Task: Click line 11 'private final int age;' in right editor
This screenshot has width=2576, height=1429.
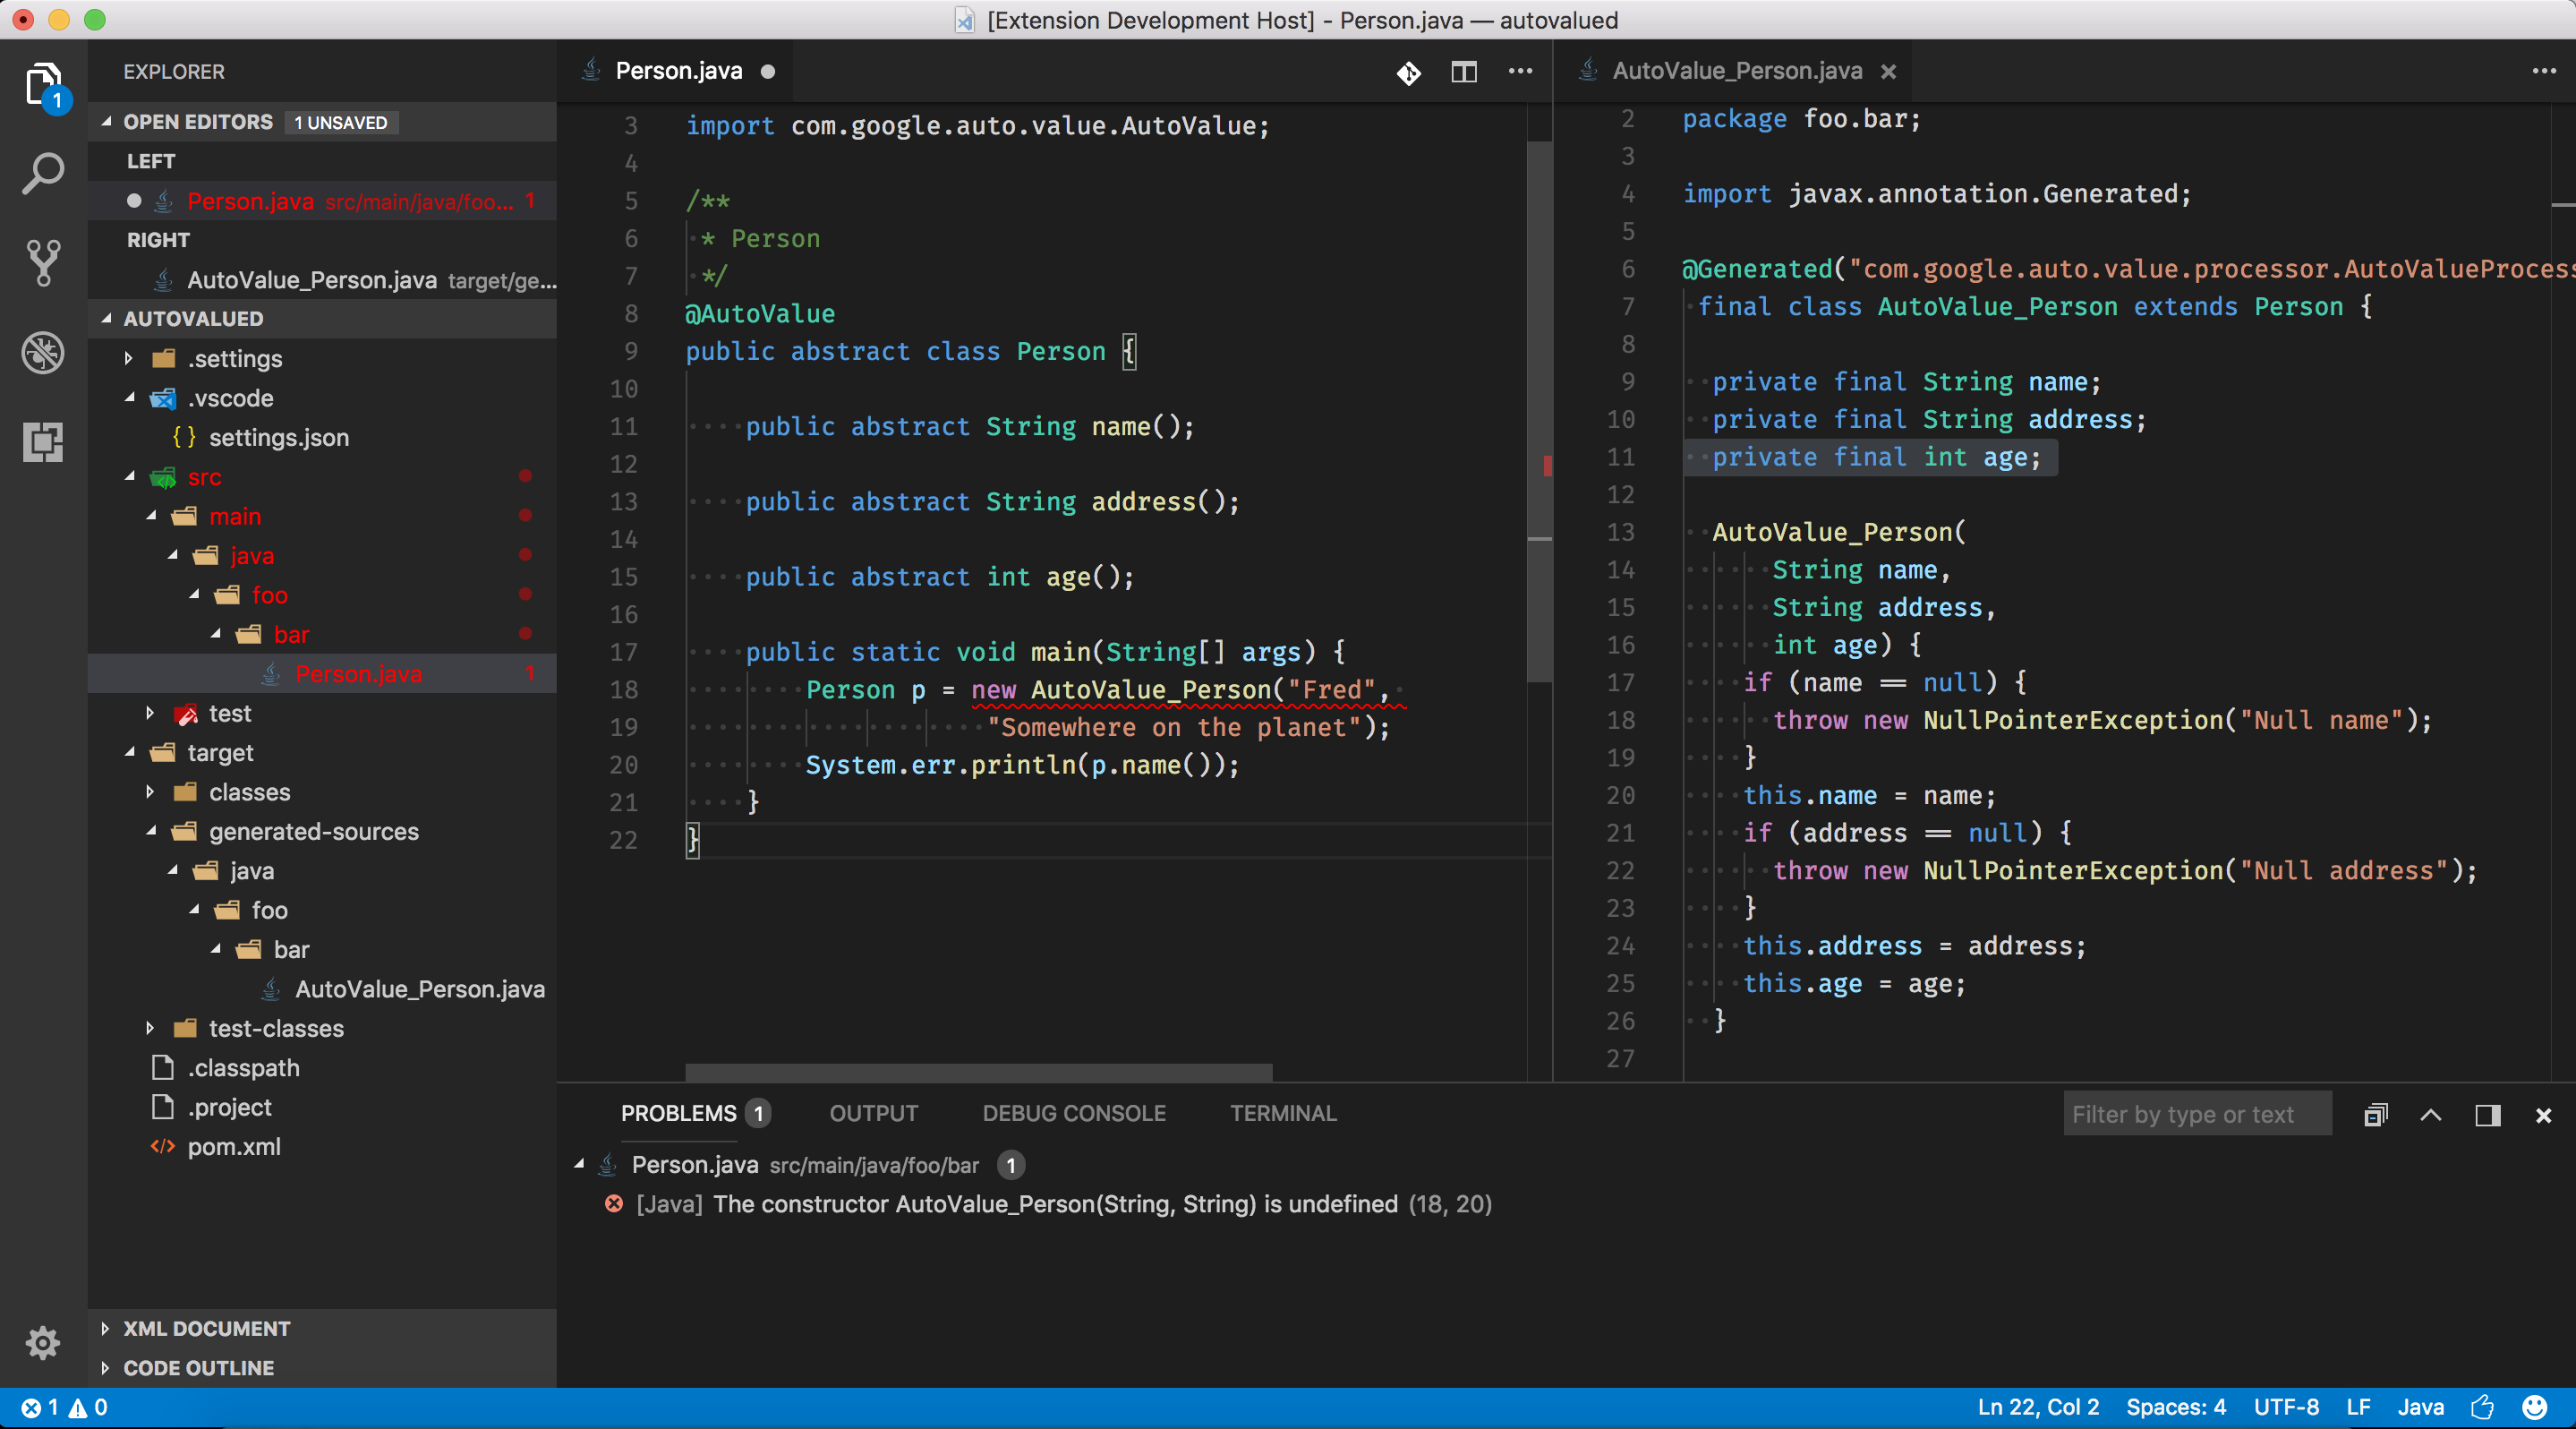Action: pos(1875,458)
